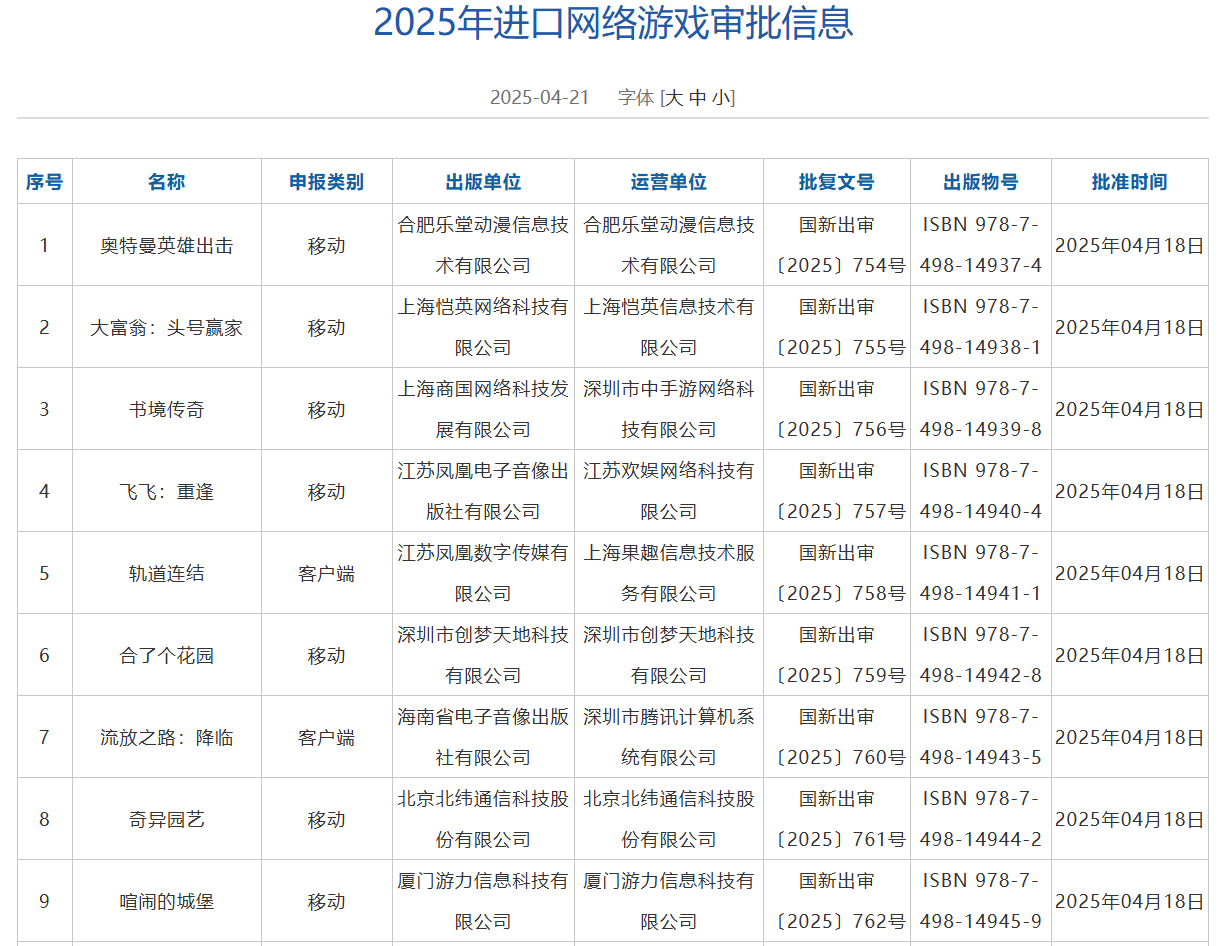Click the 运营单位 column header
The width and height of the screenshot is (1219, 946).
point(669,182)
